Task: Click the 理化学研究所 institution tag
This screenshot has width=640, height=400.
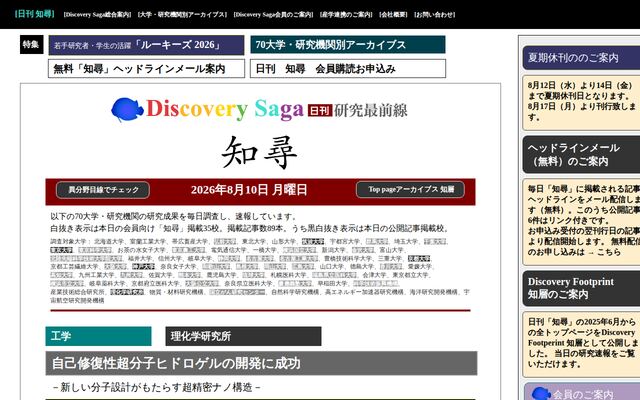Action: 243,336
